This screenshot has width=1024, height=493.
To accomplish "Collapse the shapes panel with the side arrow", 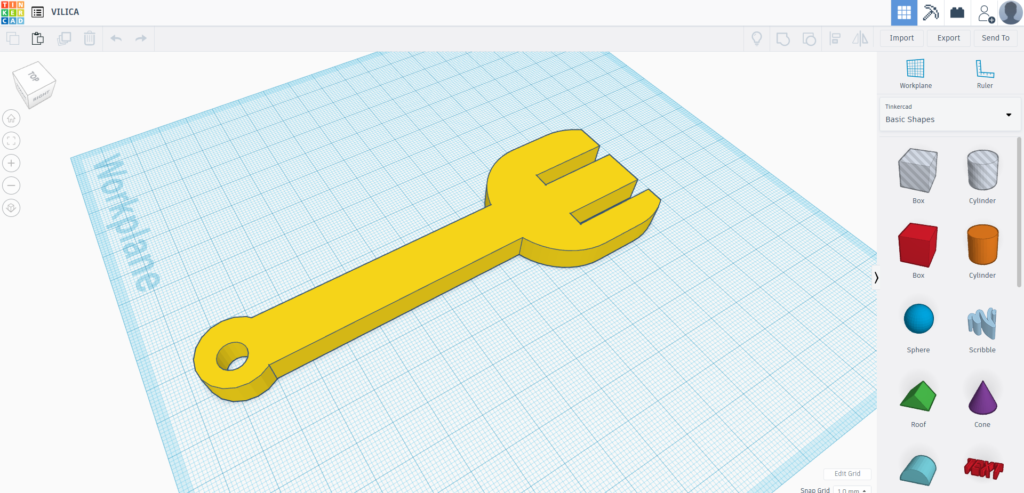I will coord(876,277).
